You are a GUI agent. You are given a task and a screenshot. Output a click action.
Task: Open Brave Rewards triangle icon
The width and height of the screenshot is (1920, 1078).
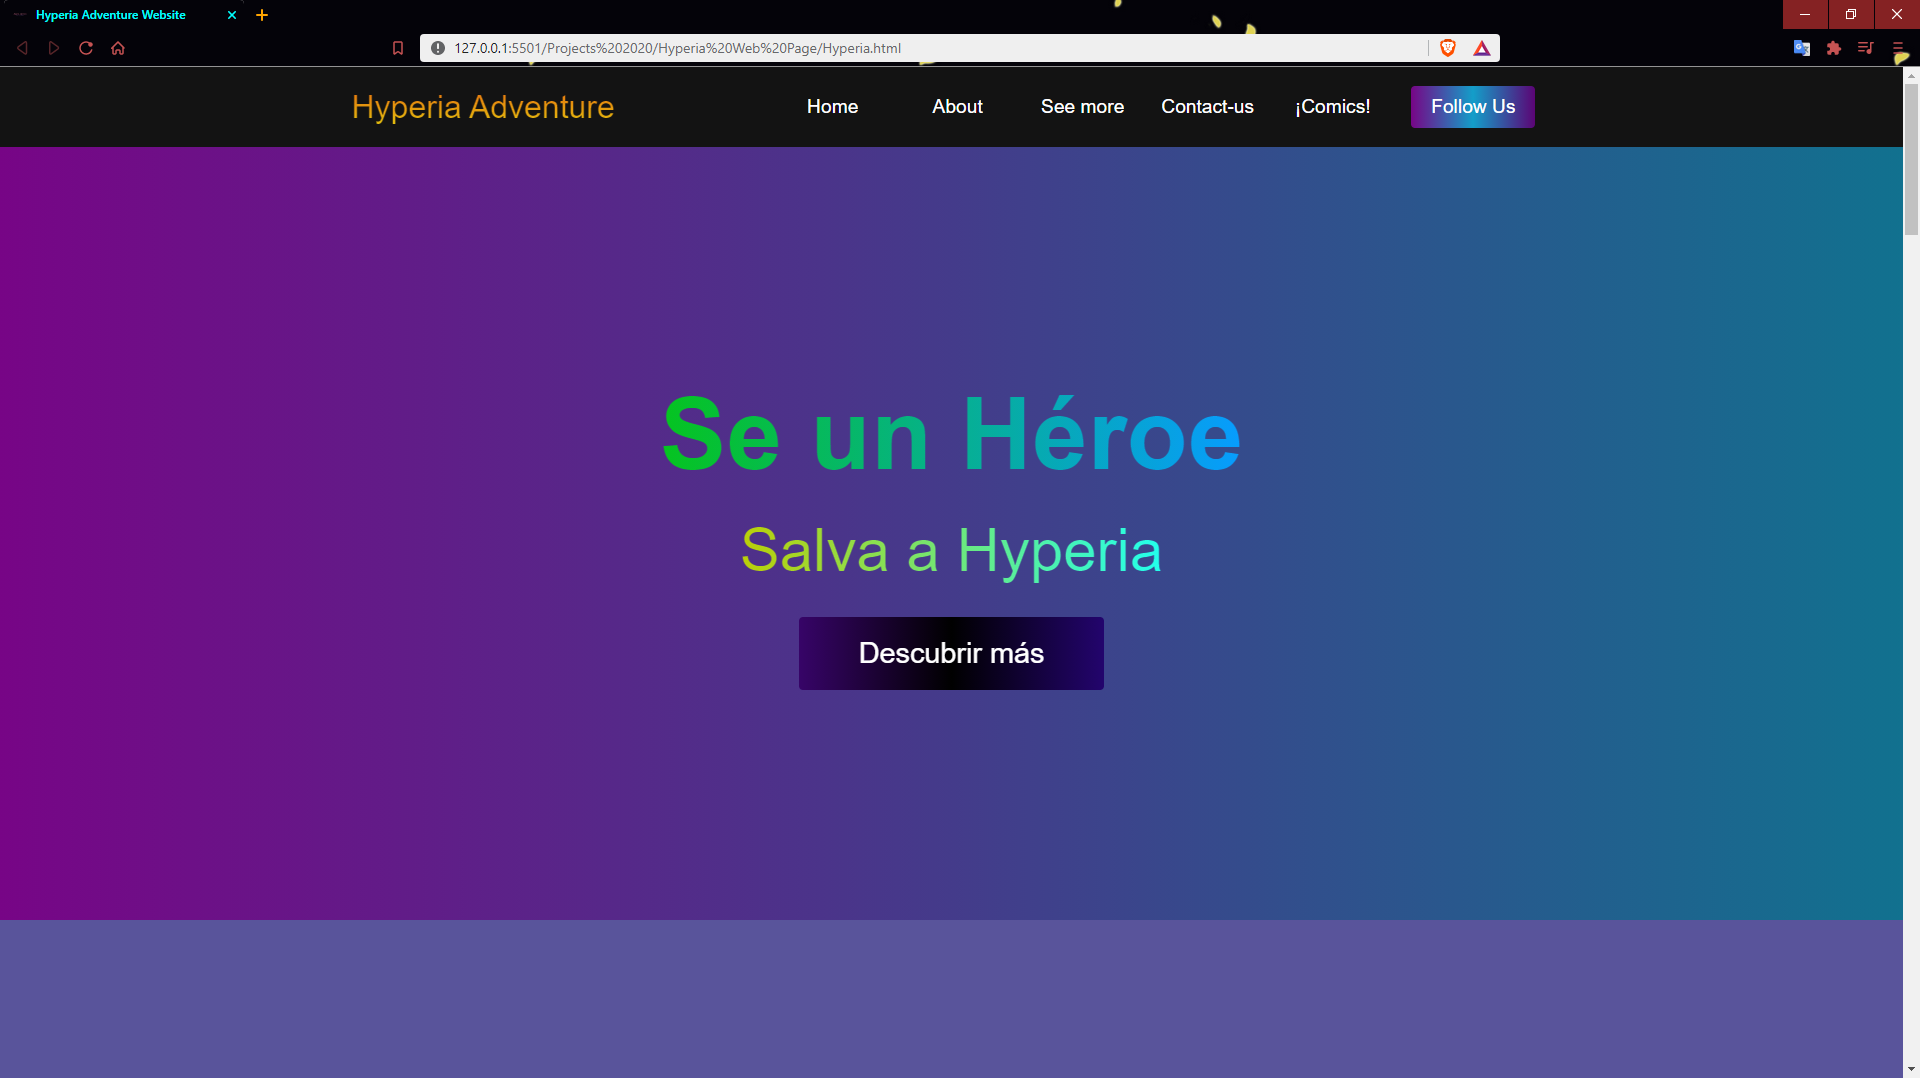(1482, 48)
